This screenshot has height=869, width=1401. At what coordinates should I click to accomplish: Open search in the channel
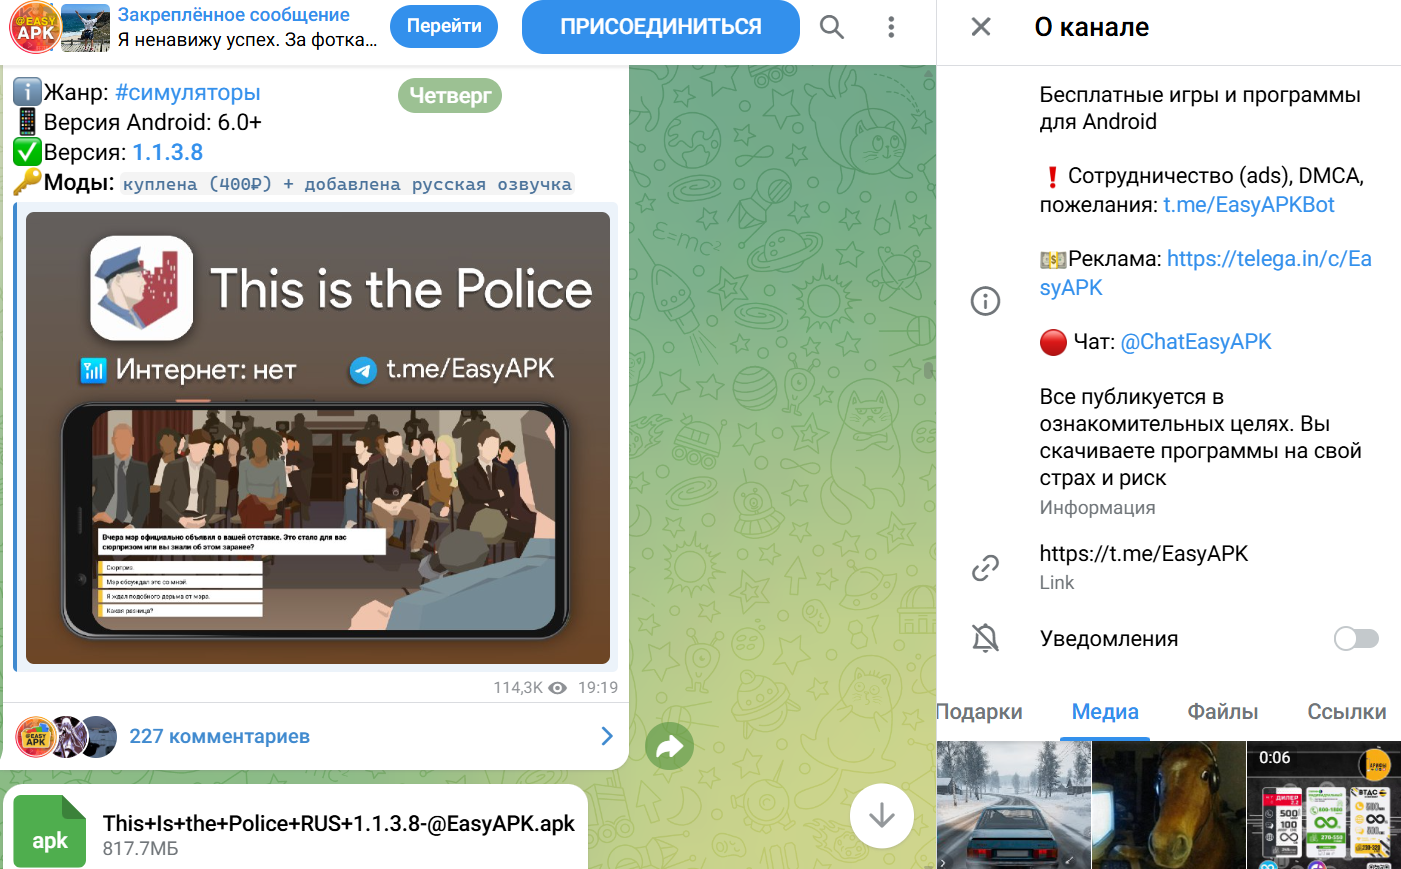coord(831,27)
